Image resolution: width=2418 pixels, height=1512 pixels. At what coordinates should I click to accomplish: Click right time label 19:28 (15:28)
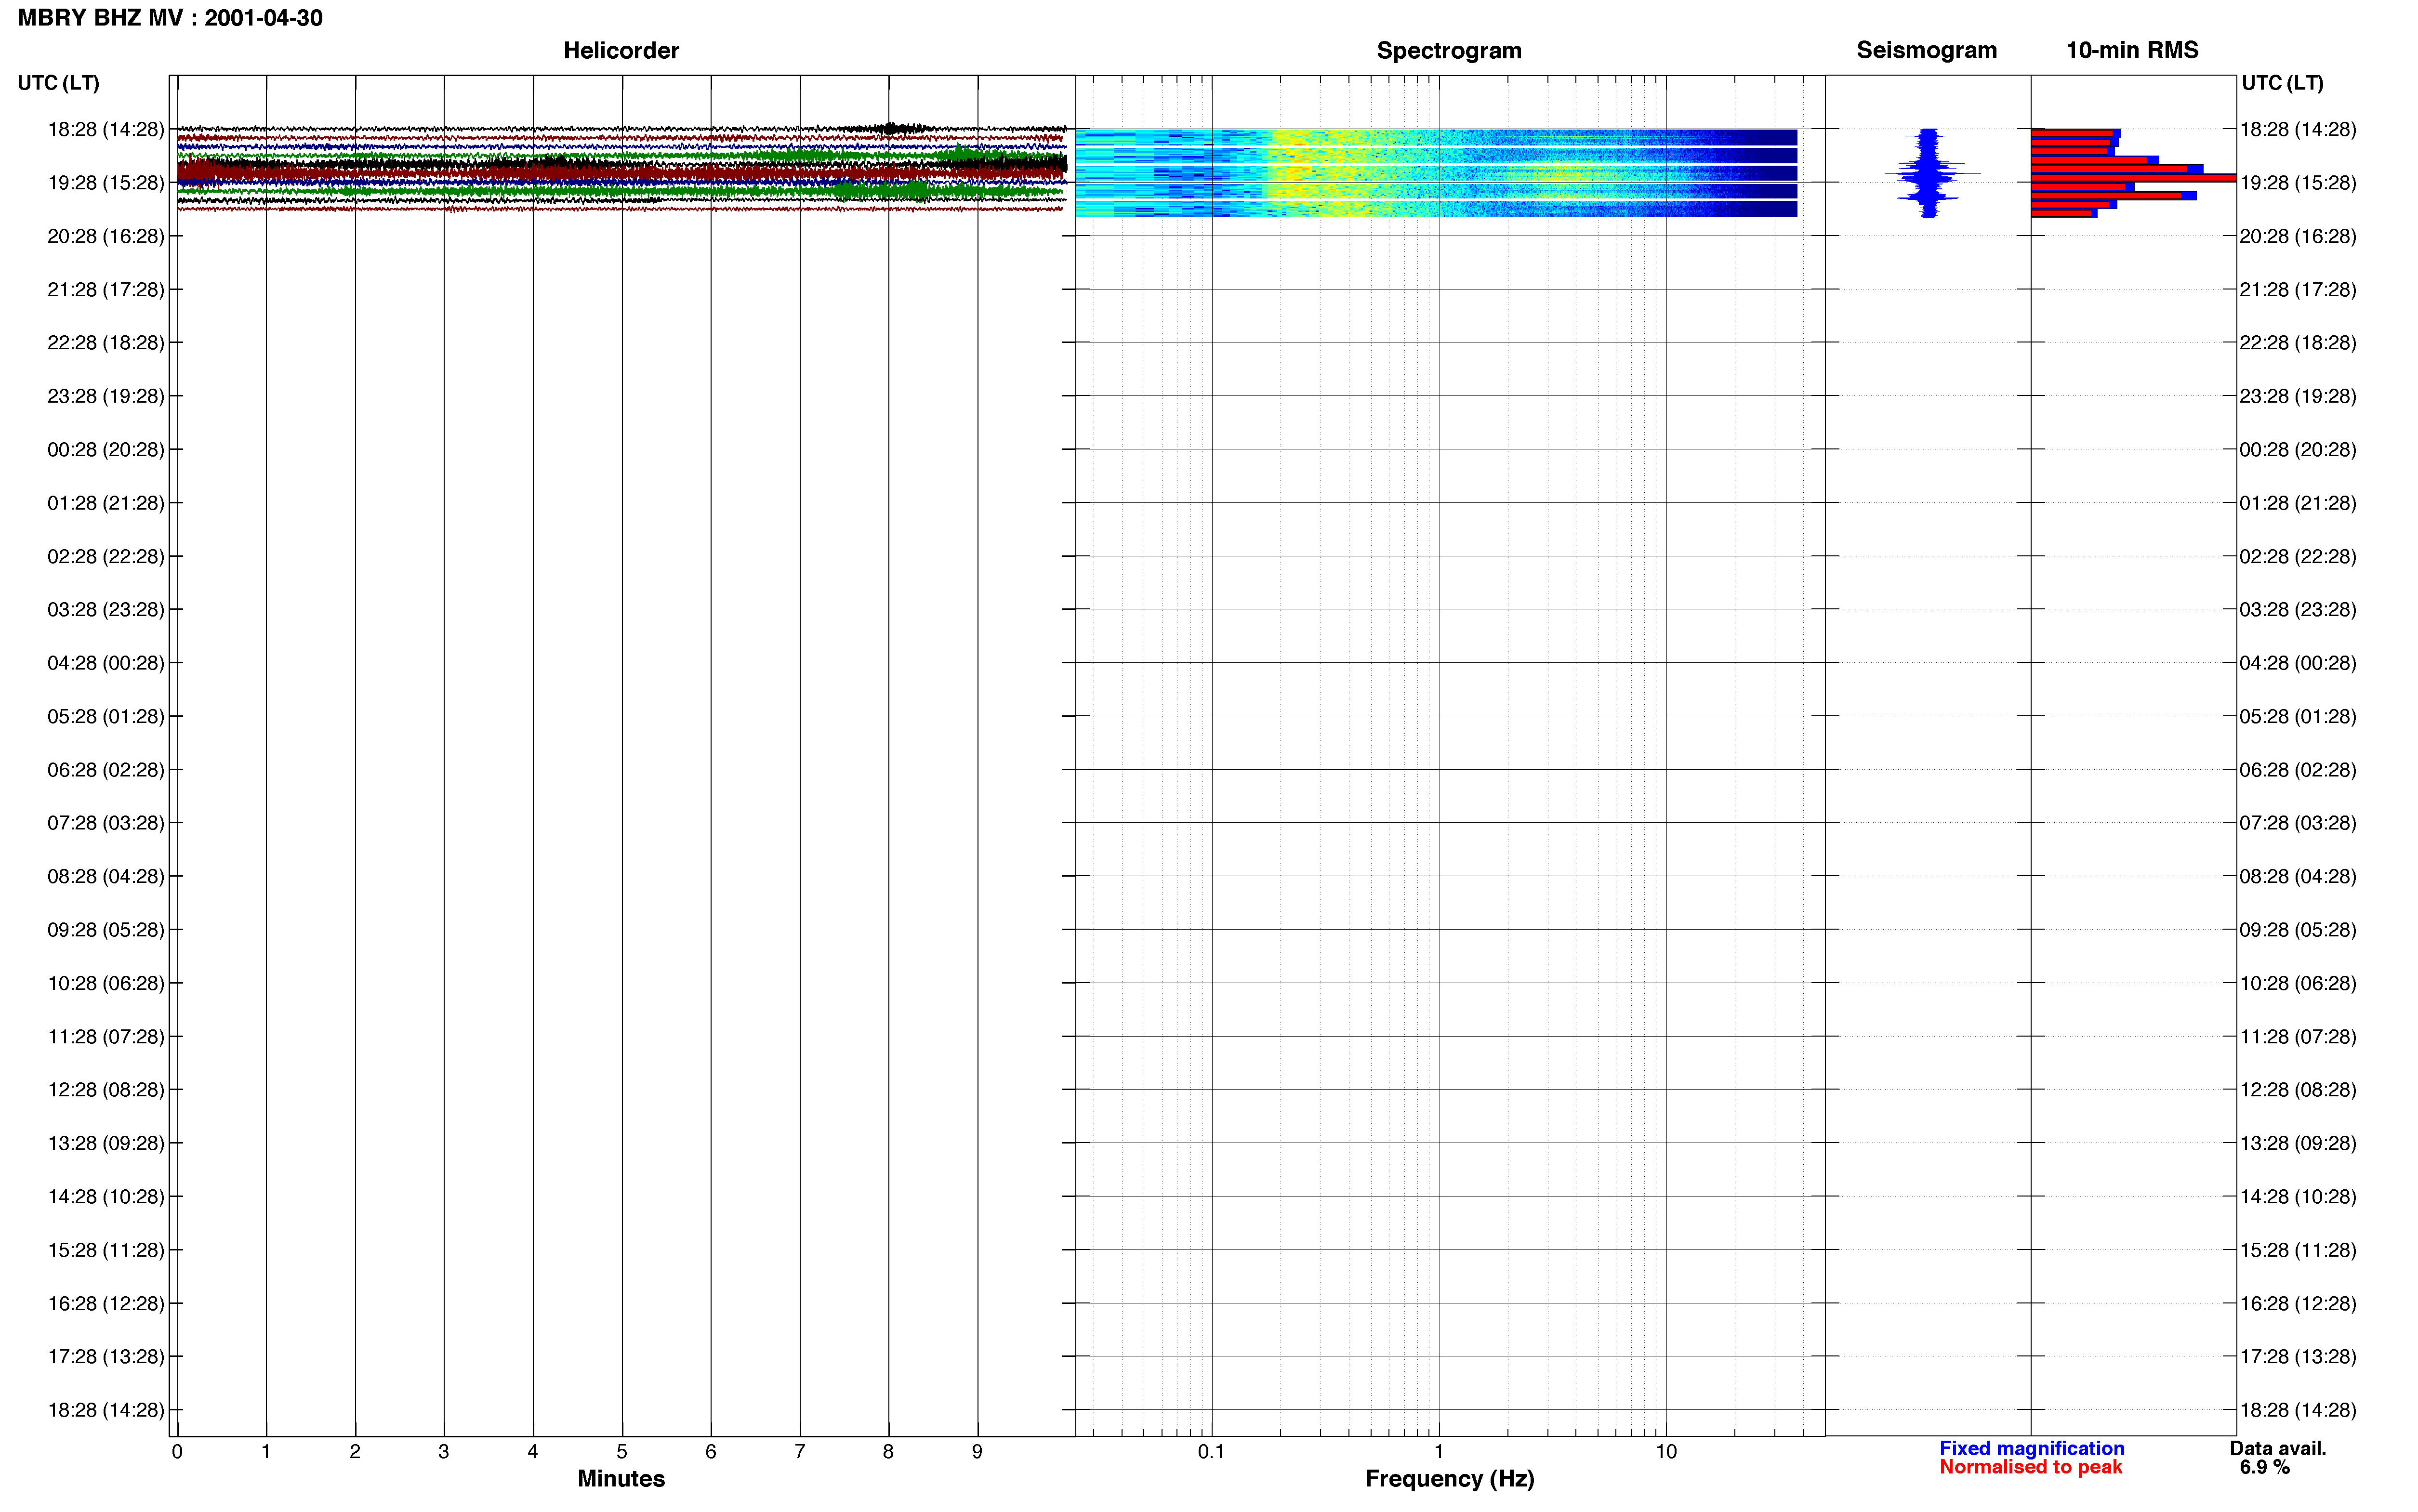tap(2297, 182)
